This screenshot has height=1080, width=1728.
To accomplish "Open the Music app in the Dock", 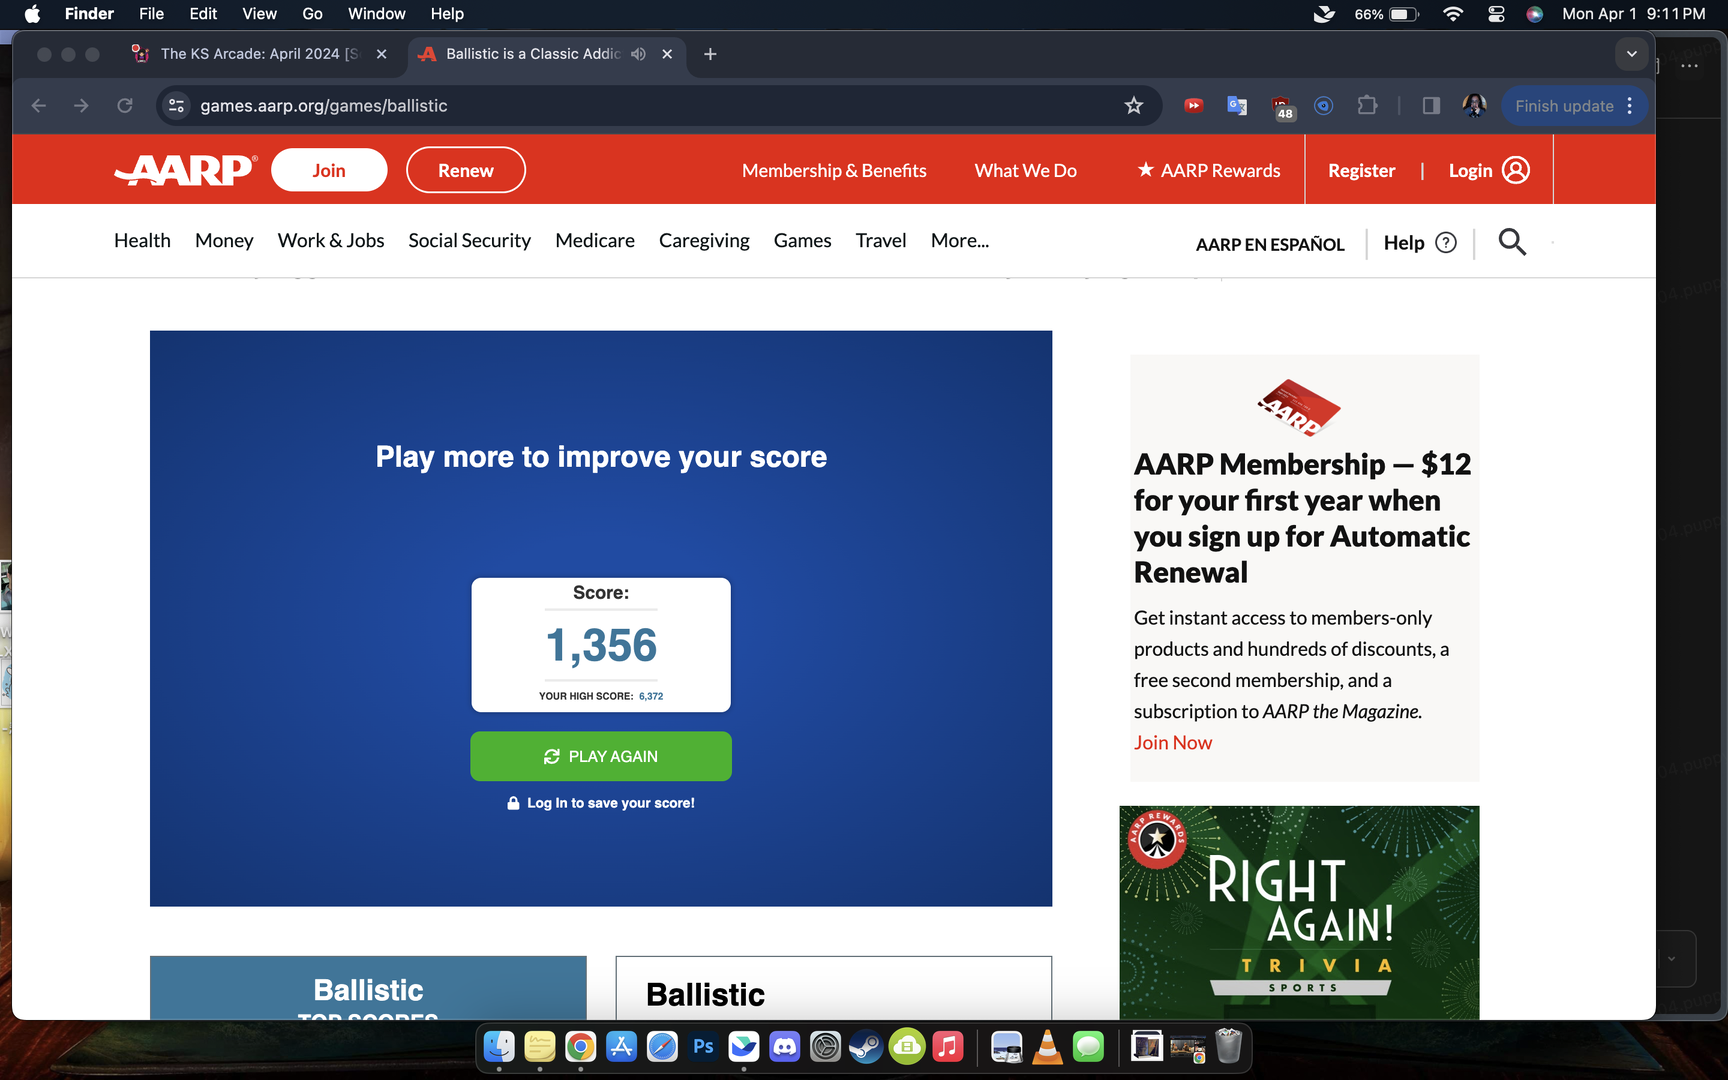I will tap(948, 1047).
